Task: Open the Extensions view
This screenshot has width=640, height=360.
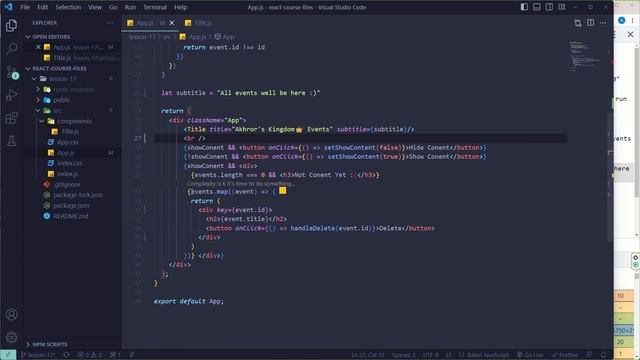Action: (11, 118)
